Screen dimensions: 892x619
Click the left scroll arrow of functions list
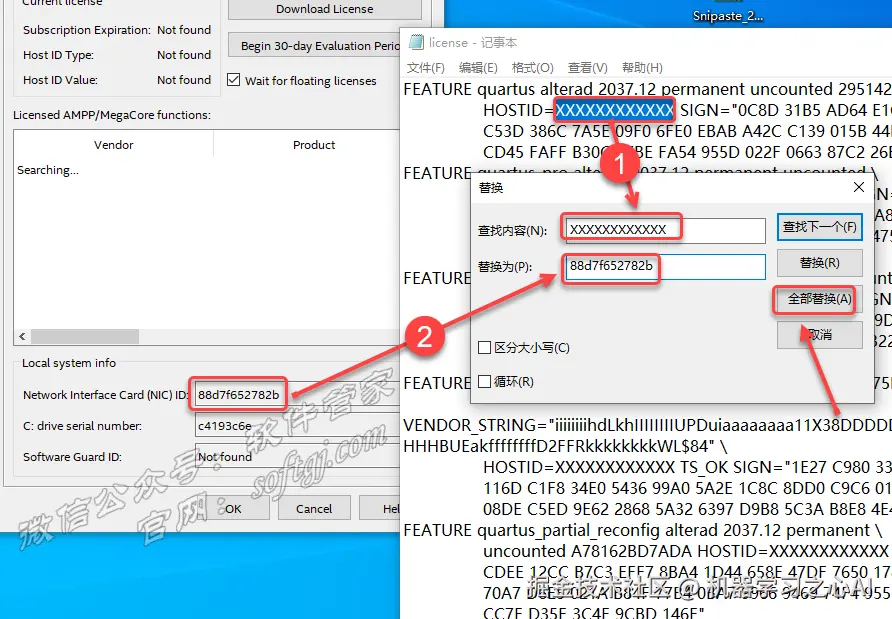(22, 336)
